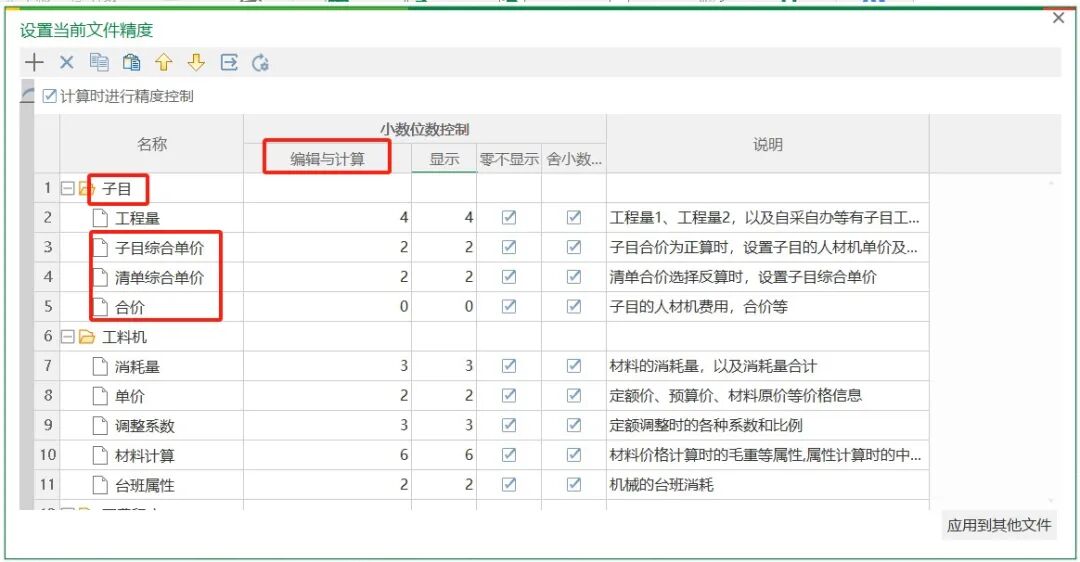The image size is (1080, 562).
Task: Click the document icon beside 材料计算
Action: pos(100,455)
